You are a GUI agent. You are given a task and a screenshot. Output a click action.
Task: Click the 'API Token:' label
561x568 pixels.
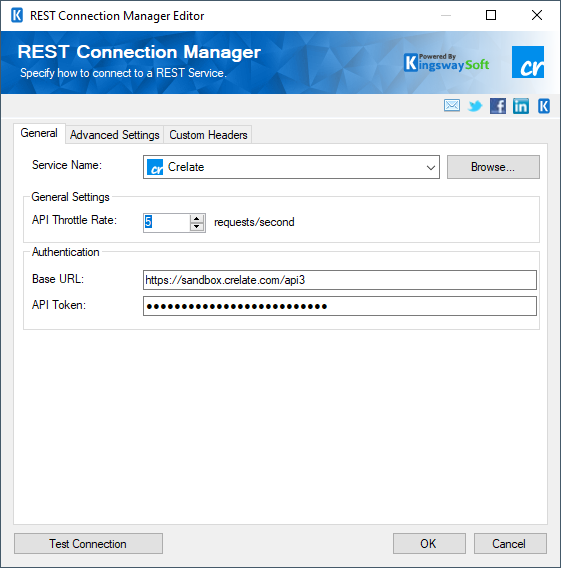pos(59,305)
